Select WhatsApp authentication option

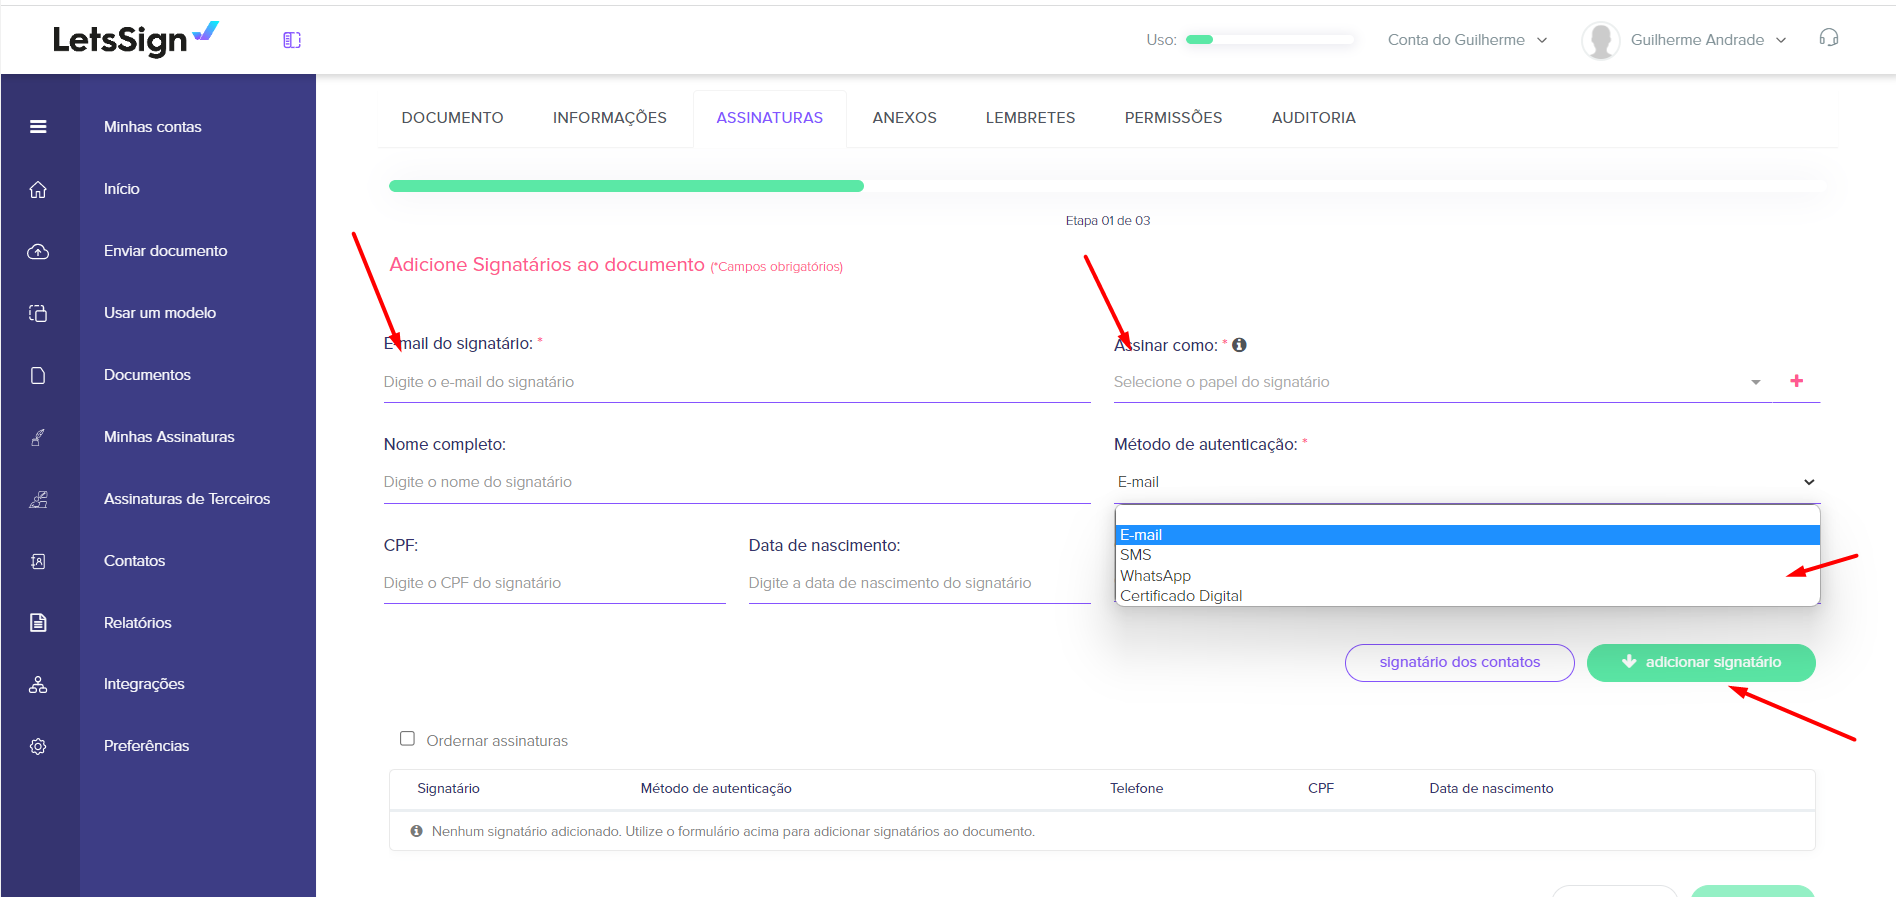(1467, 576)
